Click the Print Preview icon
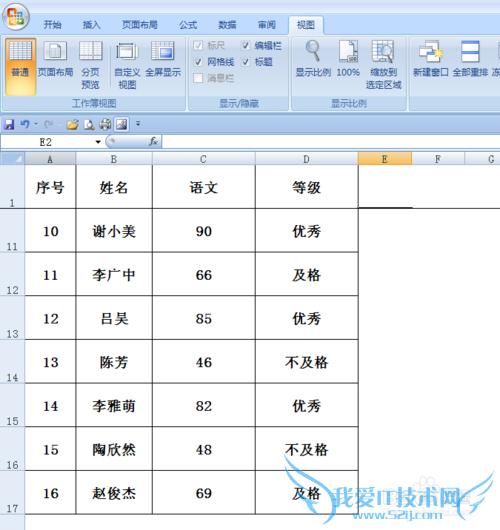Image resolution: width=500 pixels, height=530 pixels. [89, 124]
